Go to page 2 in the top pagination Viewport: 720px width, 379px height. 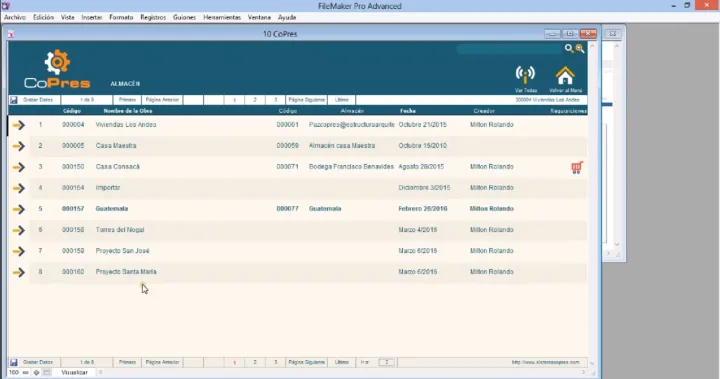pyautogui.click(x=255, y=100)
